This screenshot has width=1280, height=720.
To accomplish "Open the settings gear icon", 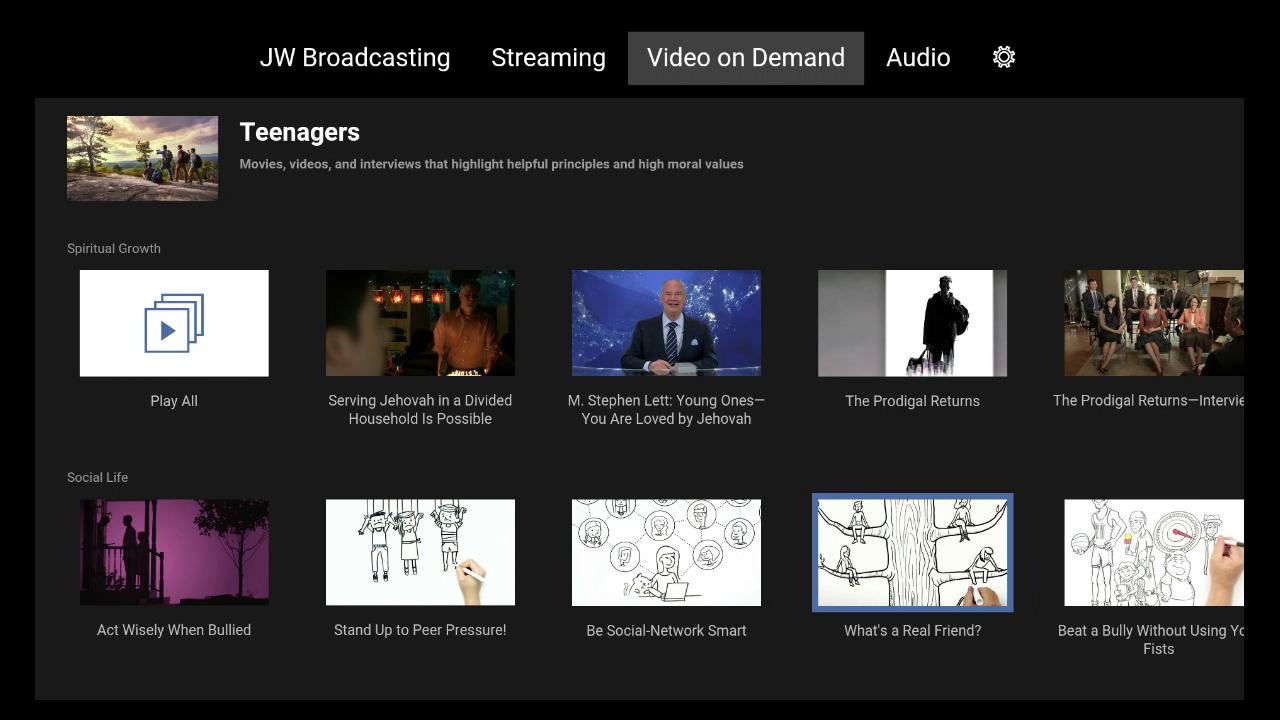I will (1004, 57).
